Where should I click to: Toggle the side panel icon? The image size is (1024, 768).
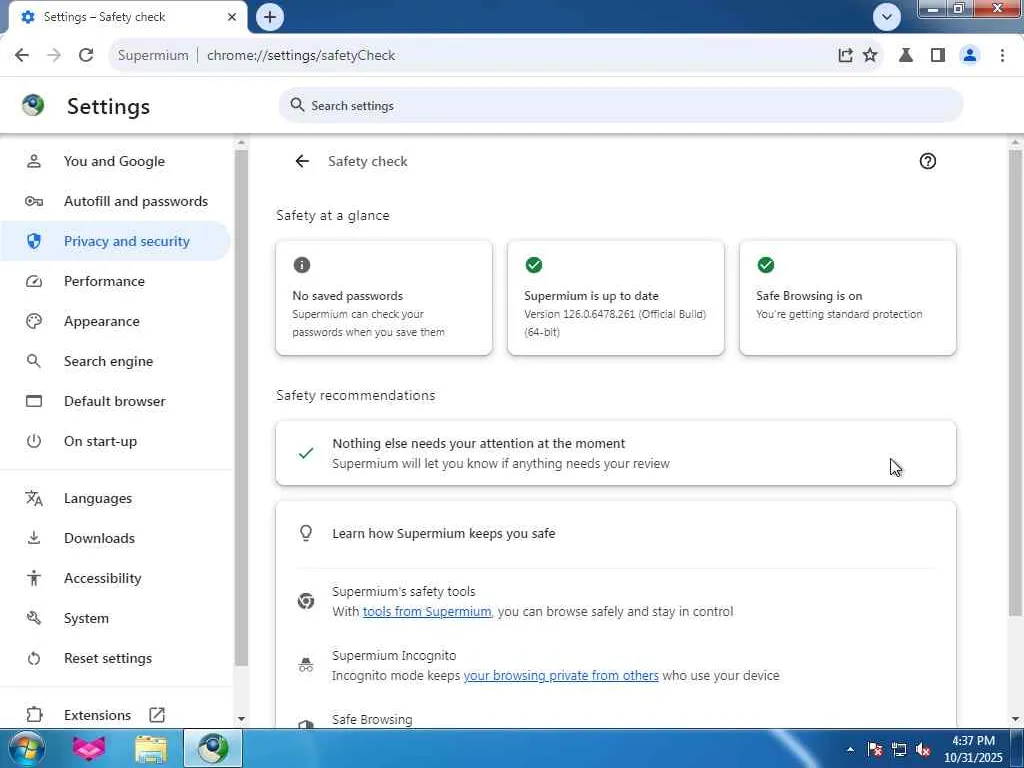coord(938,55)
